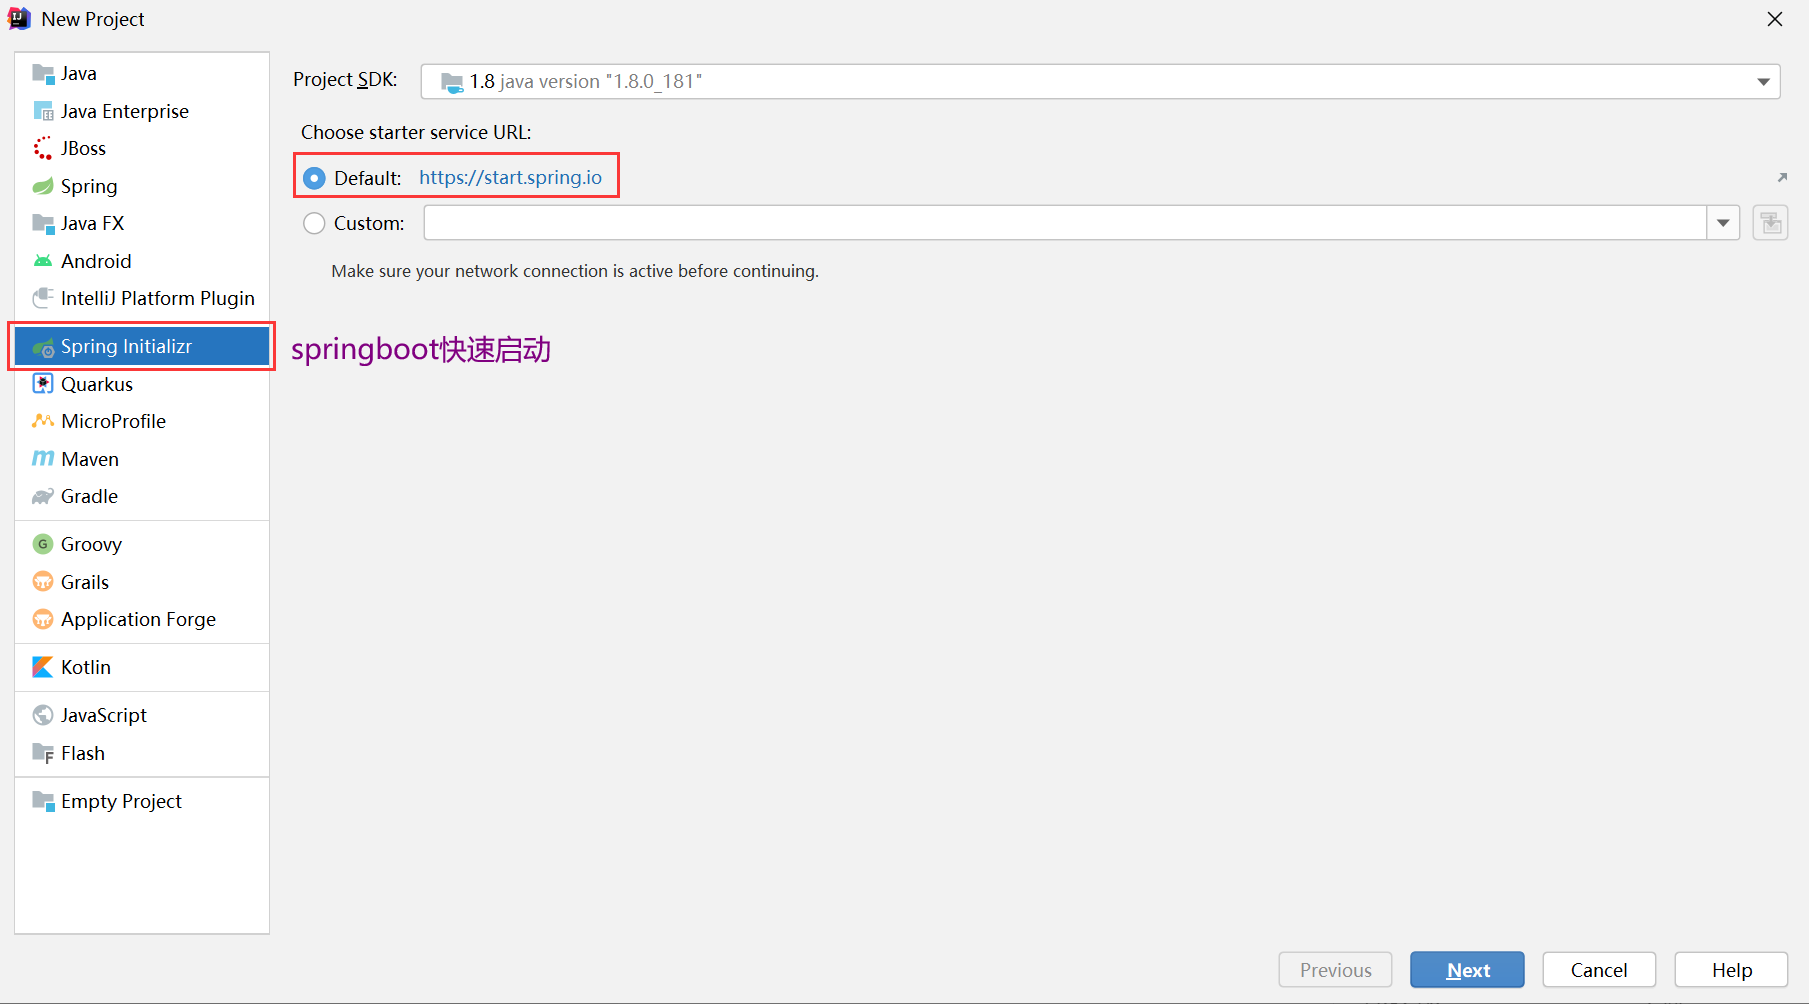Select the Java FX label
The image size is (1809, 1004).
pos(92,223)
